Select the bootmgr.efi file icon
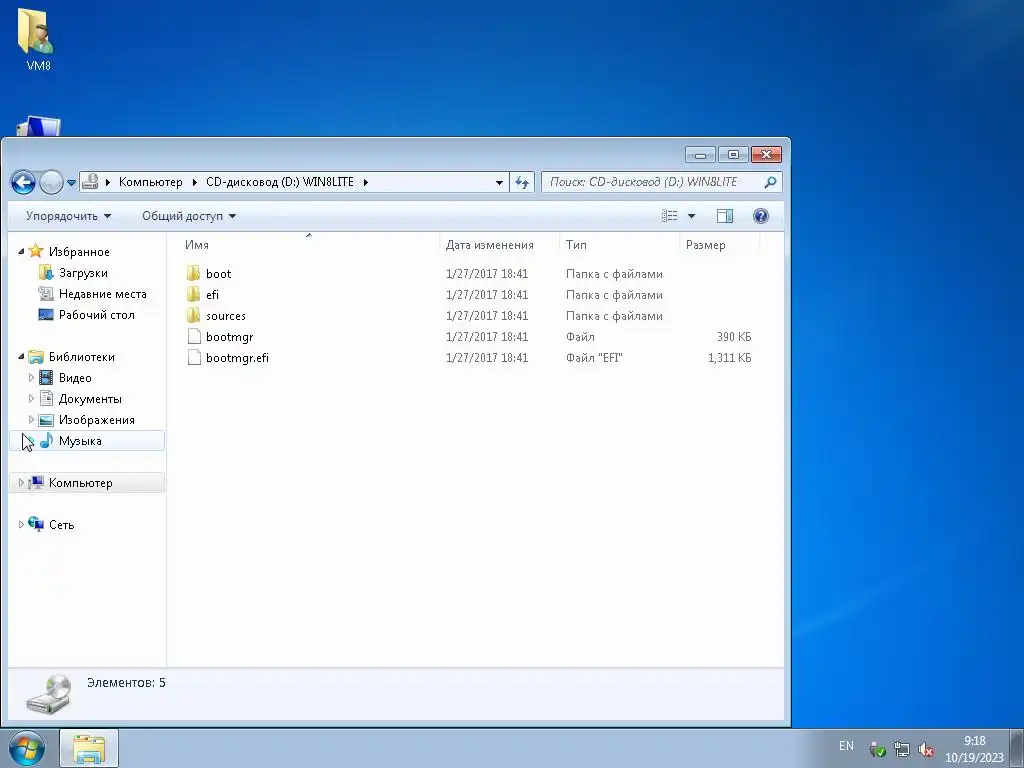The image size is (1024, 768). tap(194, 357)
